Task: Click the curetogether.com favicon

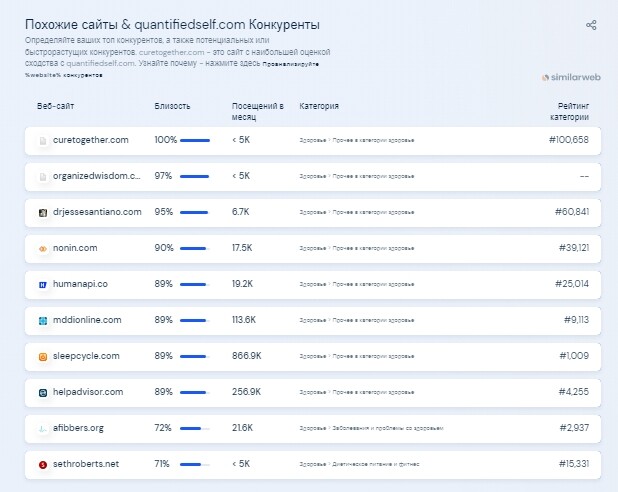Action: click(x=43, y=140)
